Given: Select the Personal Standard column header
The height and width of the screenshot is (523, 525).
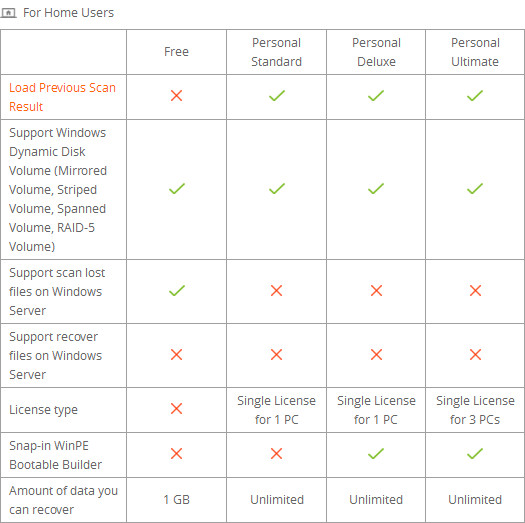Looking at the screenshot, I should [277, 52].
